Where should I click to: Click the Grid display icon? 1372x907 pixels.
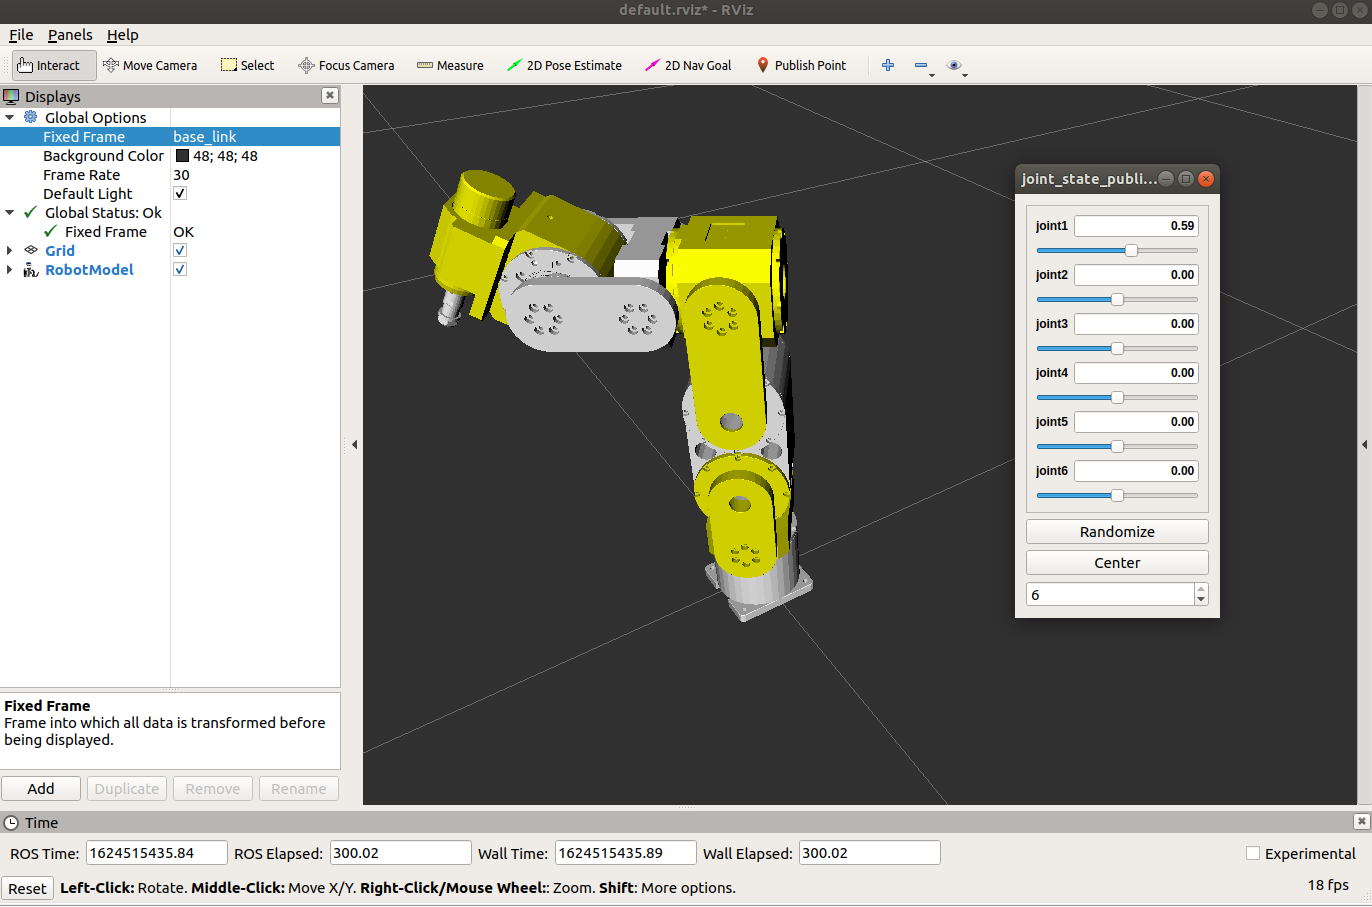tap(30, 250)
